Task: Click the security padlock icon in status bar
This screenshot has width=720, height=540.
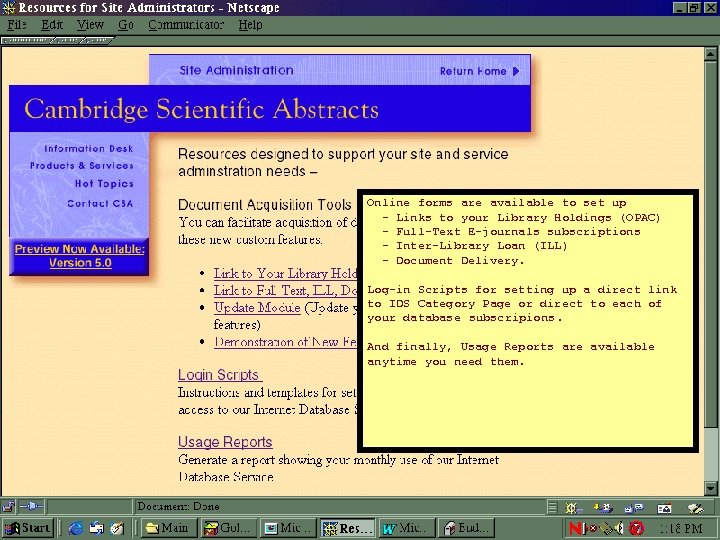Action: pyautogui.click(x=8, y=506)
